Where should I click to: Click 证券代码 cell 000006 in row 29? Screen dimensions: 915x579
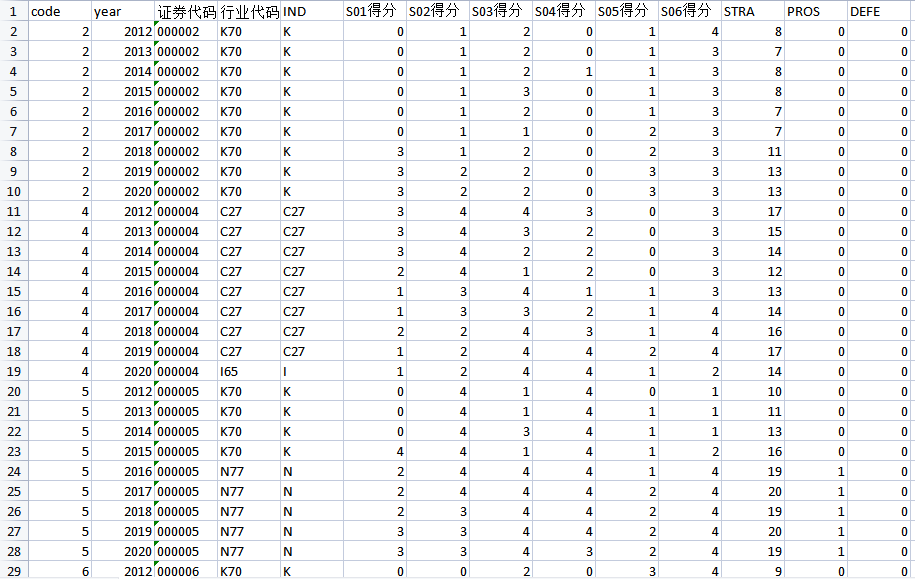186,571
